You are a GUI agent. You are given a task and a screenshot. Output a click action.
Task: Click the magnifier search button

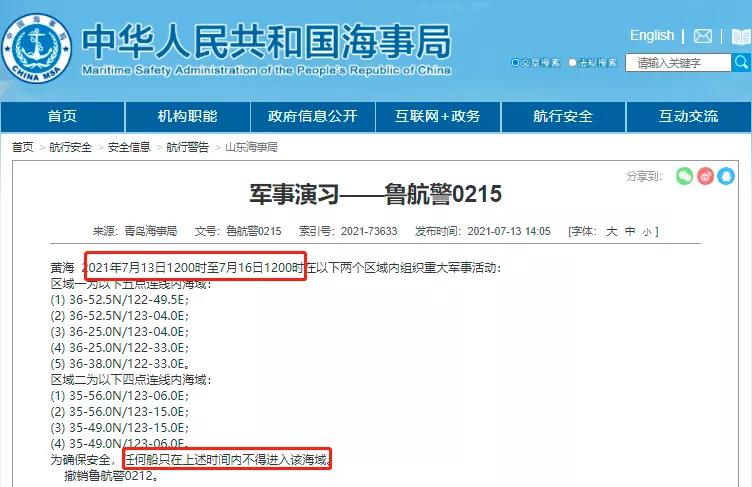[739, 62]
